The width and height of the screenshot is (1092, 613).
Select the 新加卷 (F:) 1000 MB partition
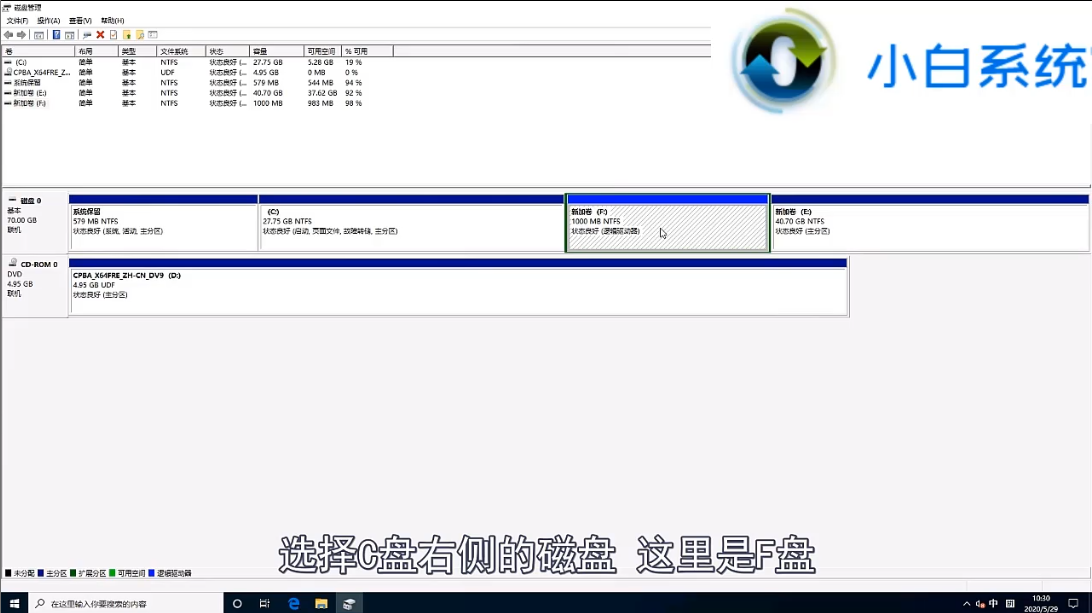[667, 223]
